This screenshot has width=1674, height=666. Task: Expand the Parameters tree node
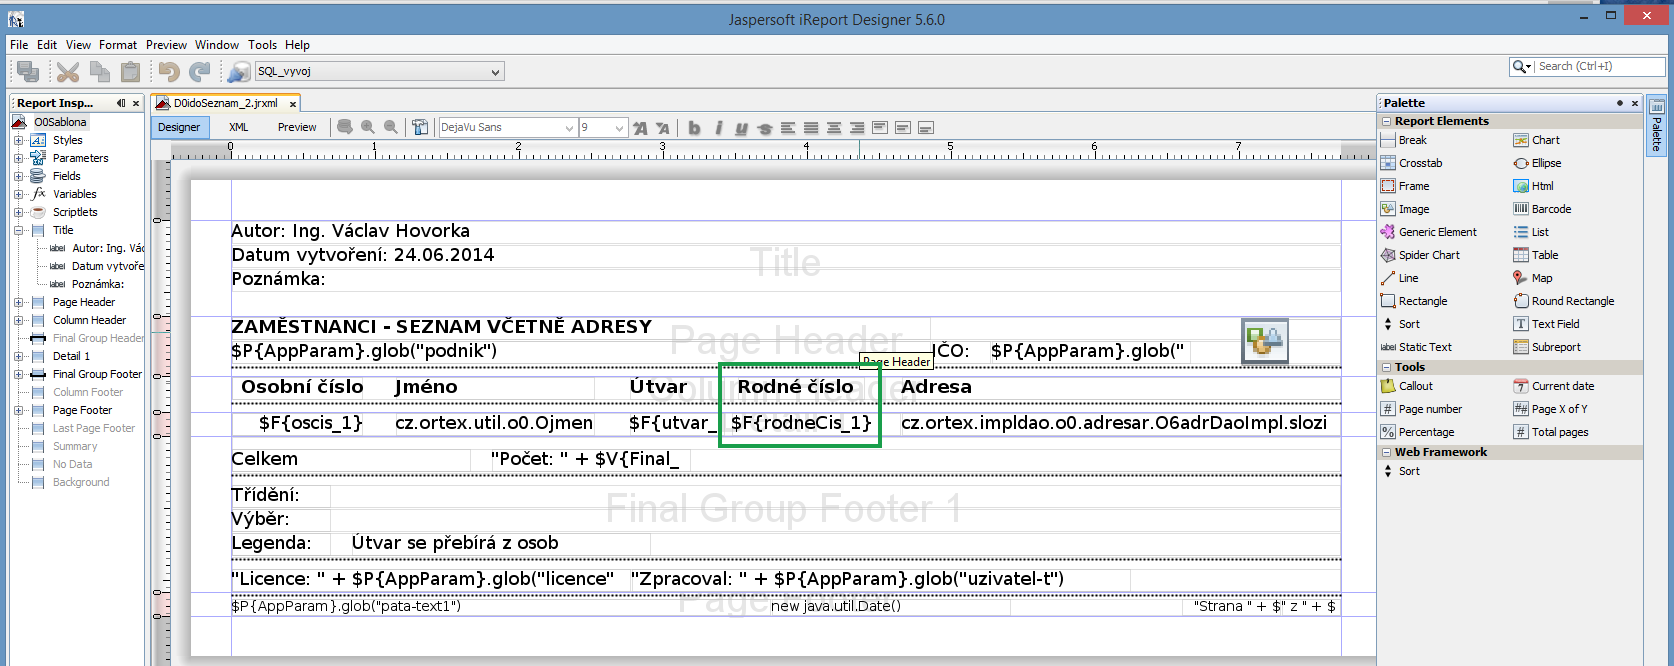coord(18,158)
